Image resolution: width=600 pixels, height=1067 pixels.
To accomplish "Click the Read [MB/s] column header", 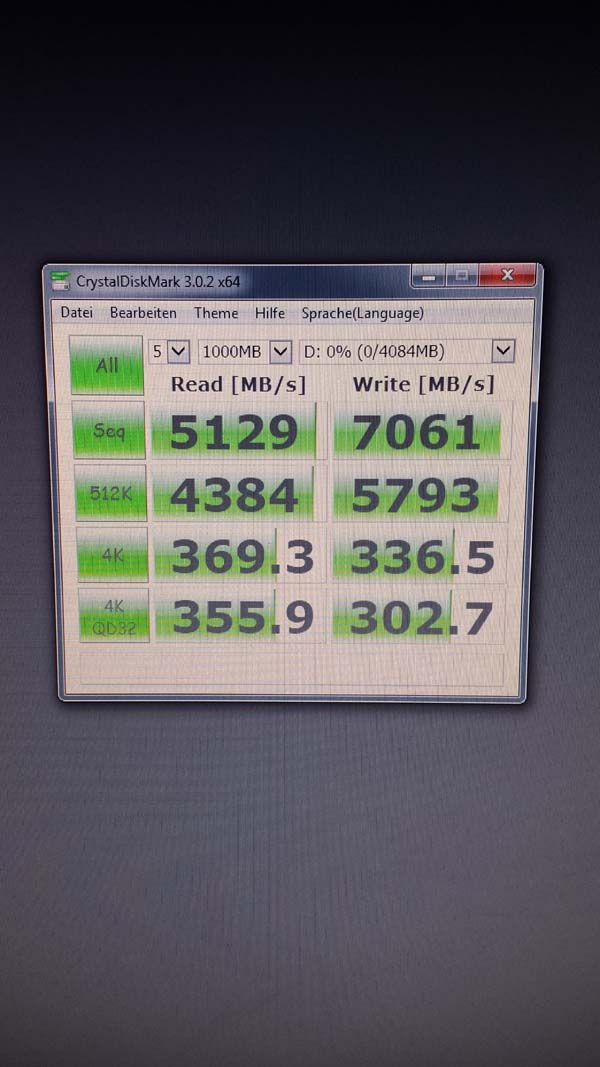I will coord(238,384).
